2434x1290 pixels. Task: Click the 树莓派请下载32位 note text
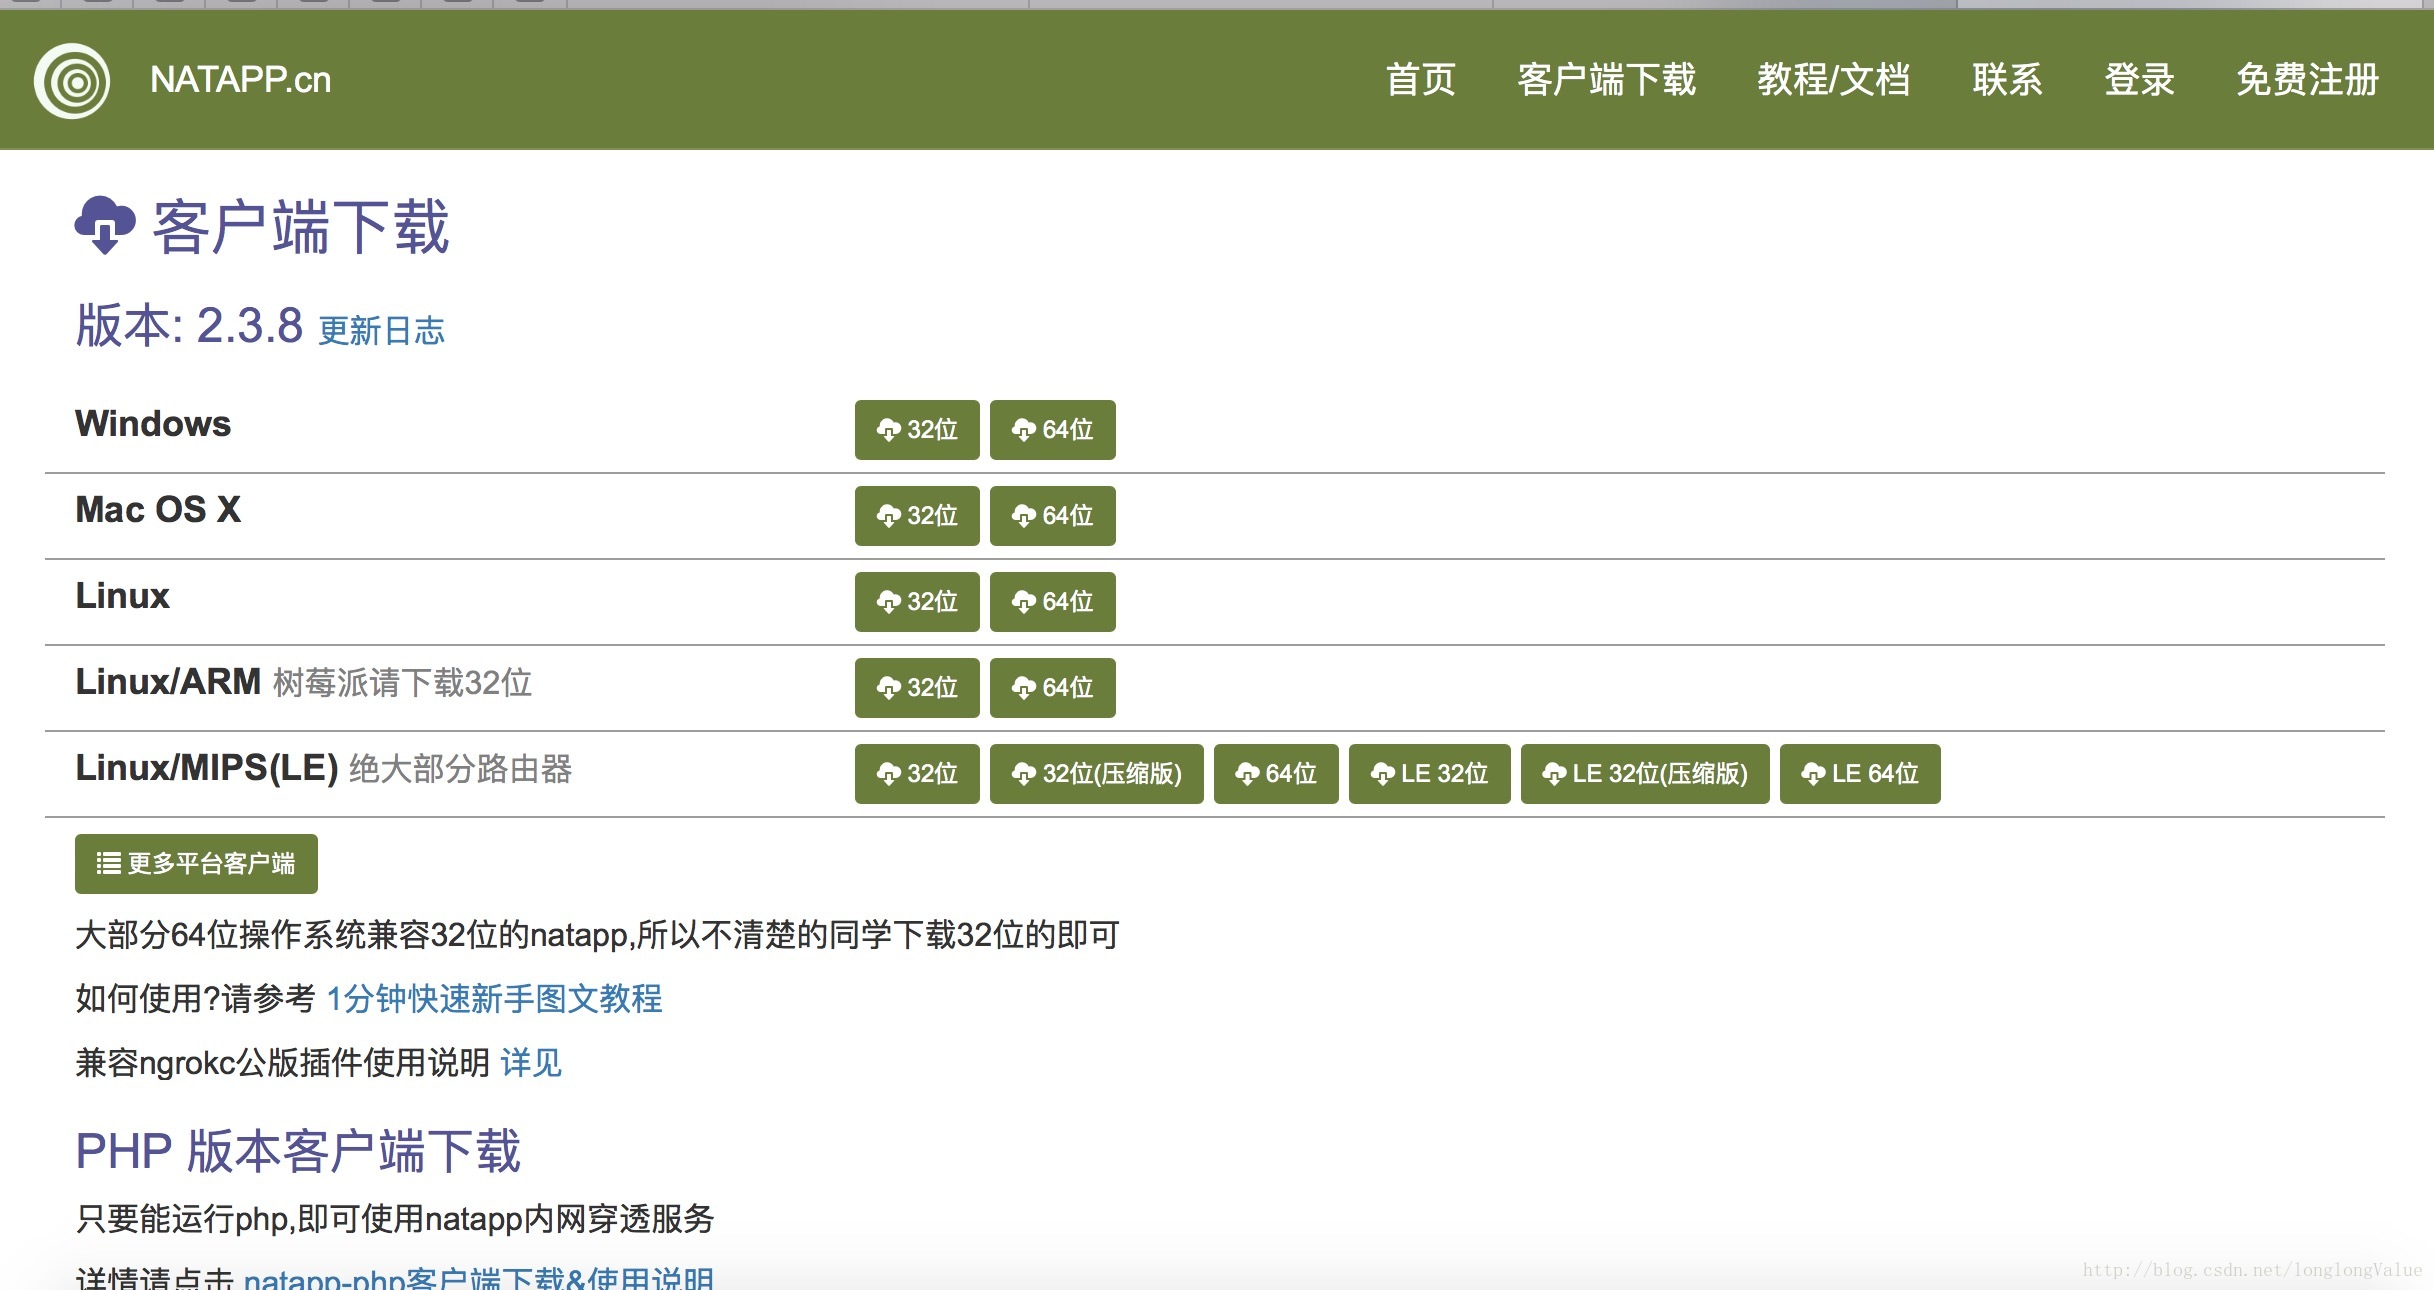(x=402, y=683)
